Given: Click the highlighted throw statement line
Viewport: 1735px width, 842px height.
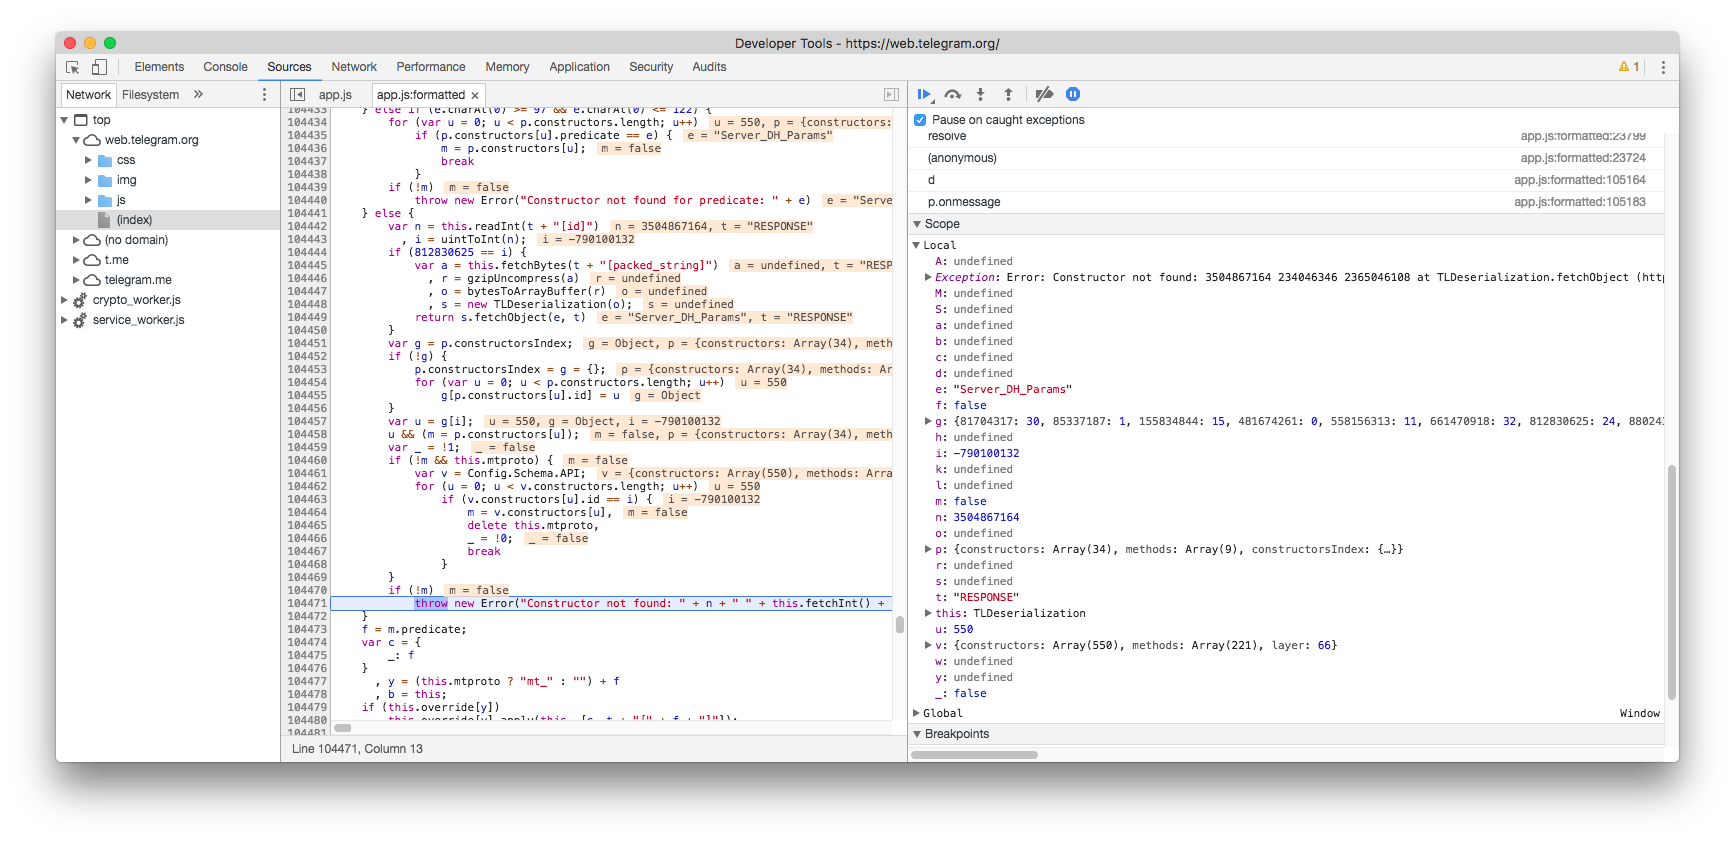Looking at the screenshot, I should tap(611, 604).
